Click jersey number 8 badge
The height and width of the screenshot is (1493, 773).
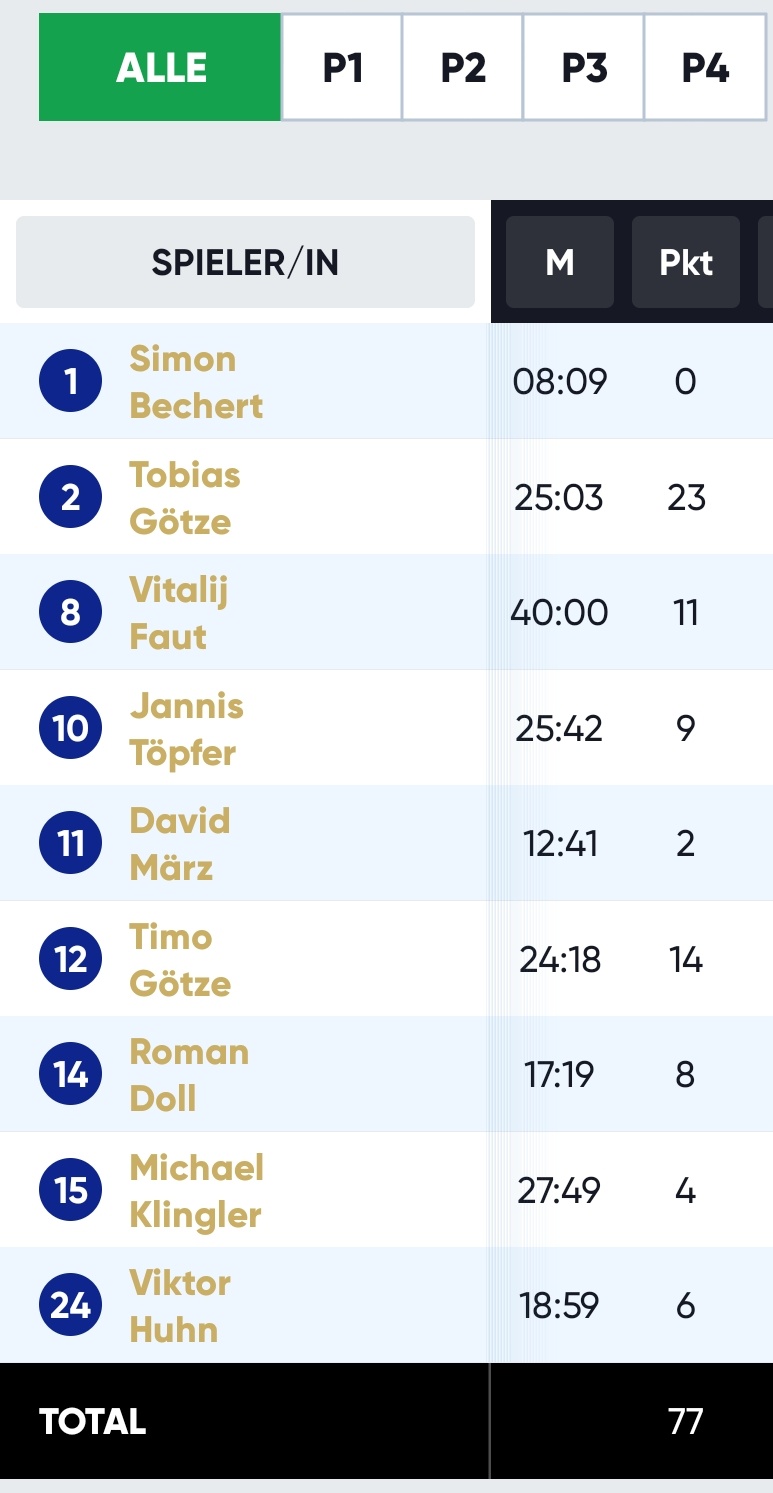[70, 612]
